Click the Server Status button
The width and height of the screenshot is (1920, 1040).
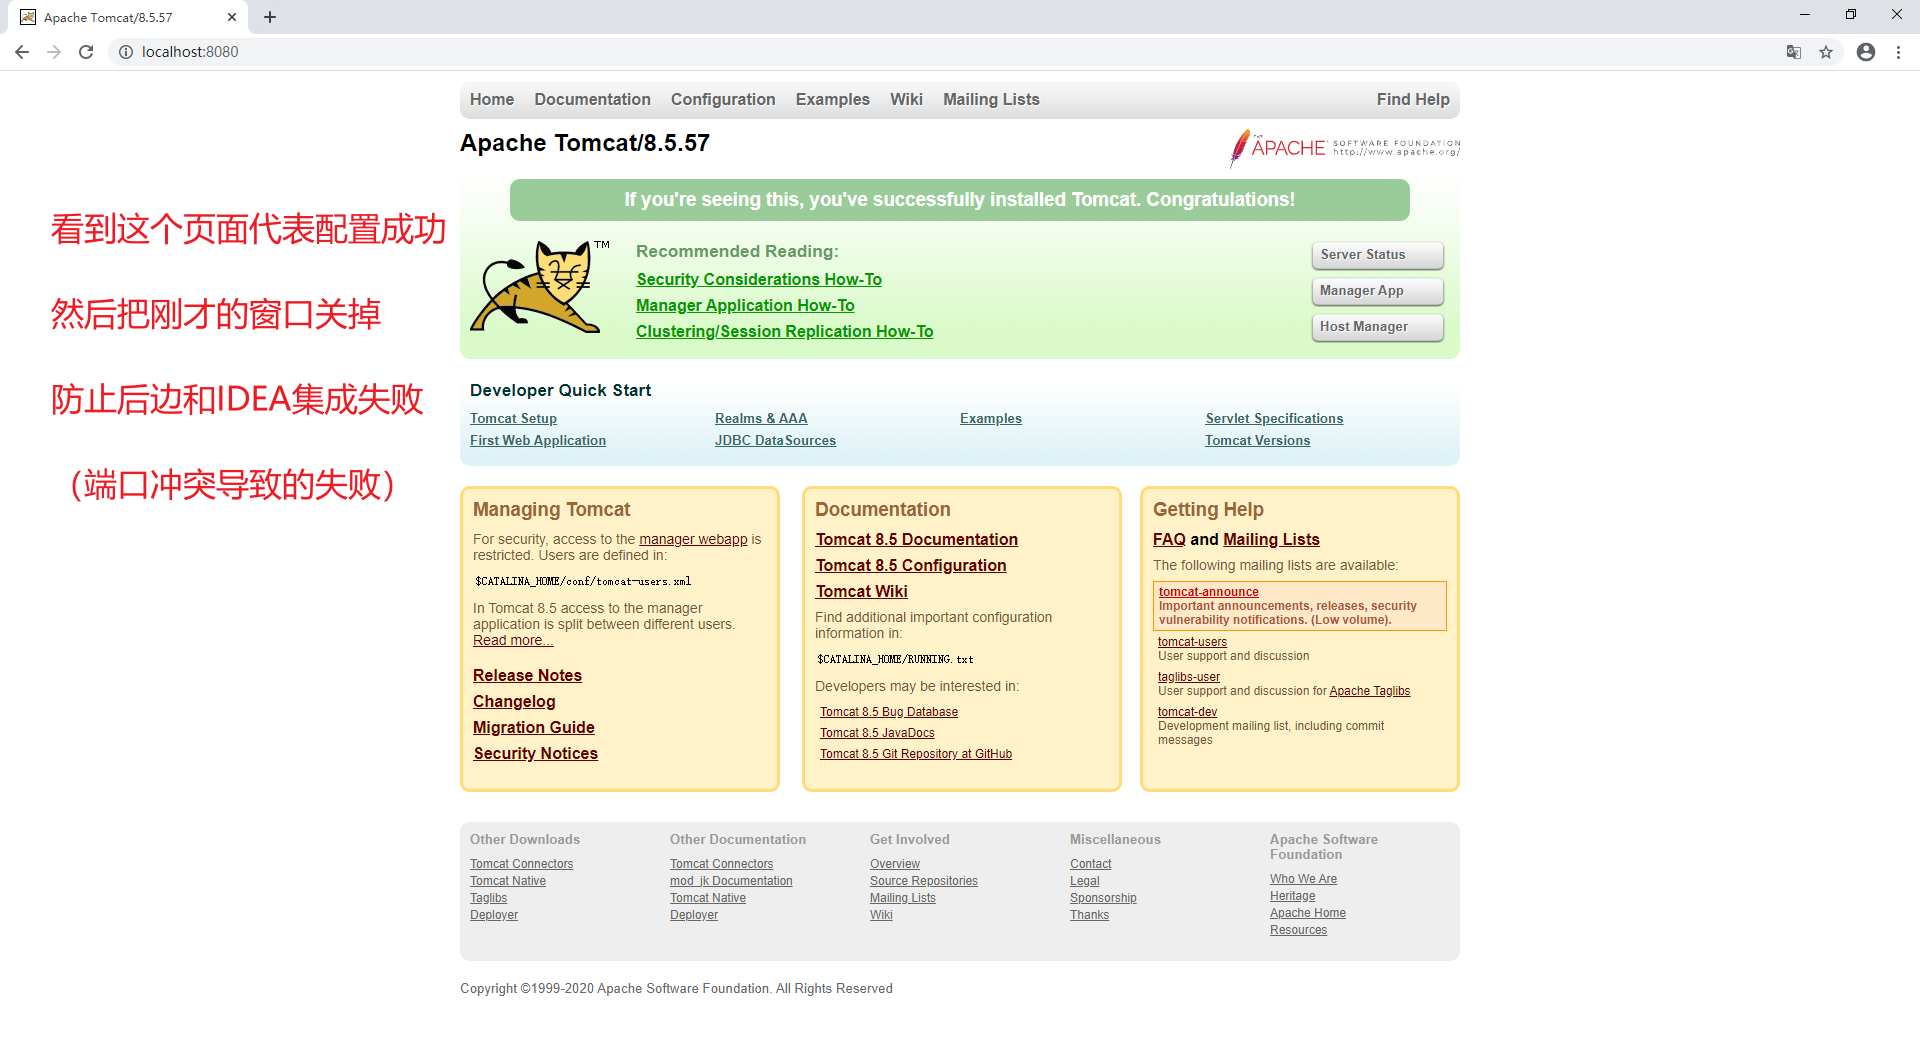click(x=1377, y=255)
